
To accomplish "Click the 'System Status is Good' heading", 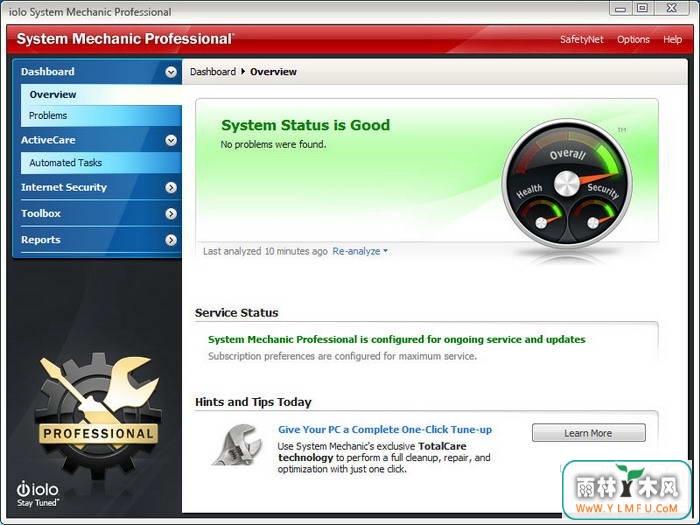I will pos(306,125).
